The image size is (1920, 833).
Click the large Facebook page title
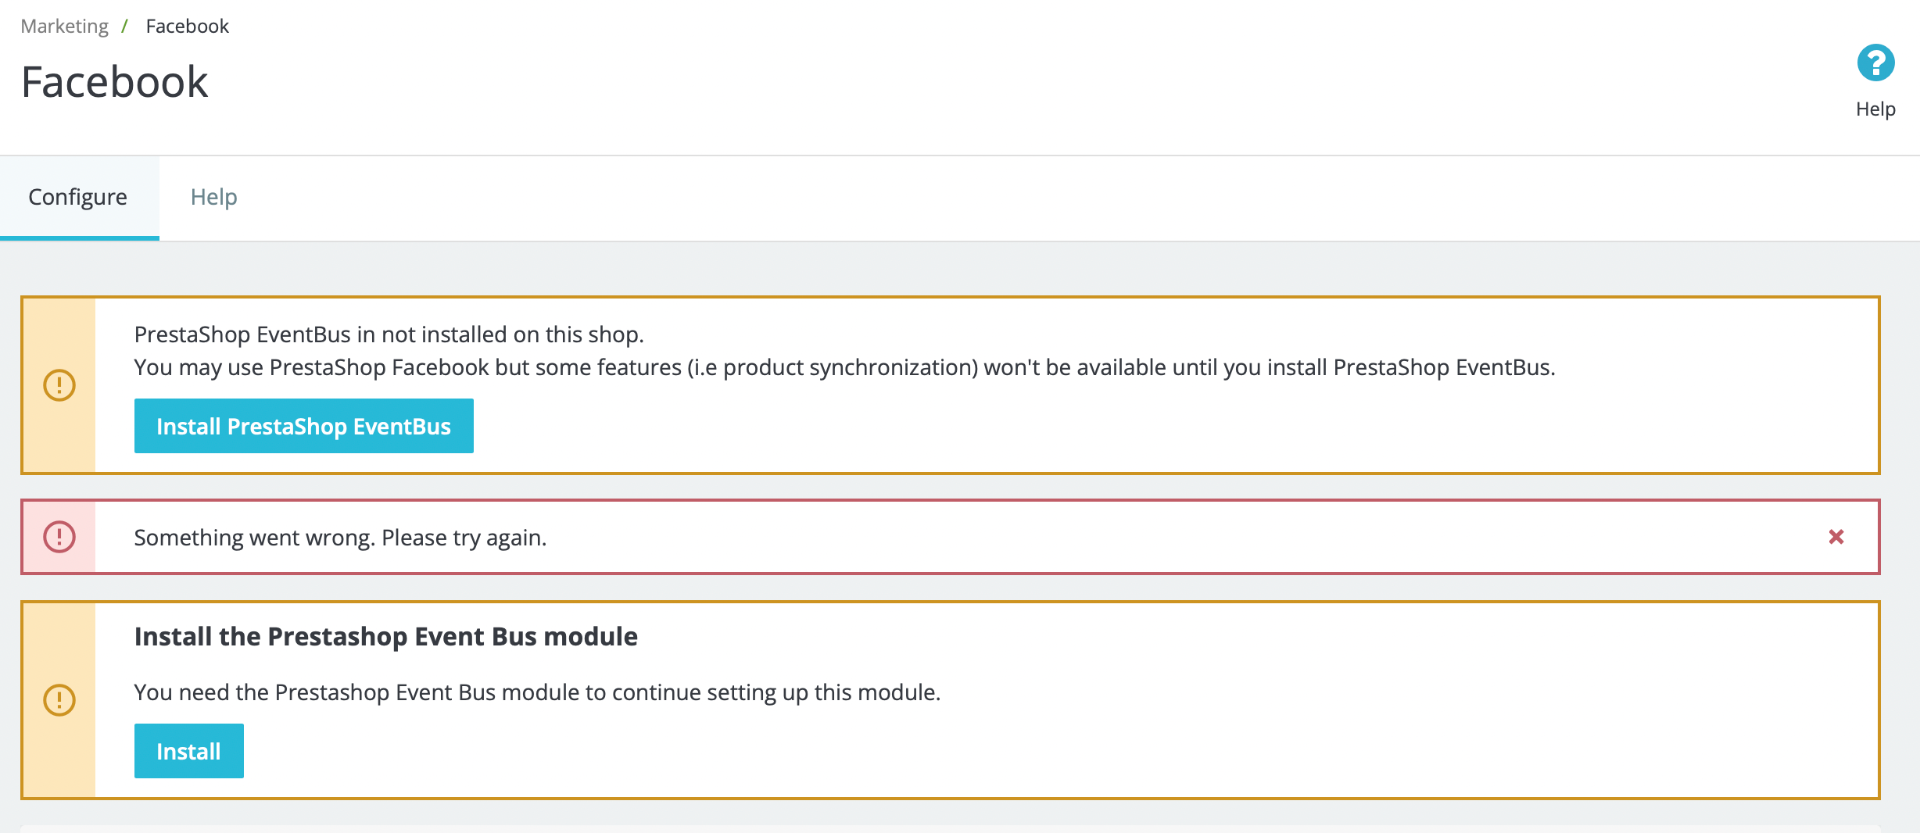point(115,82)
